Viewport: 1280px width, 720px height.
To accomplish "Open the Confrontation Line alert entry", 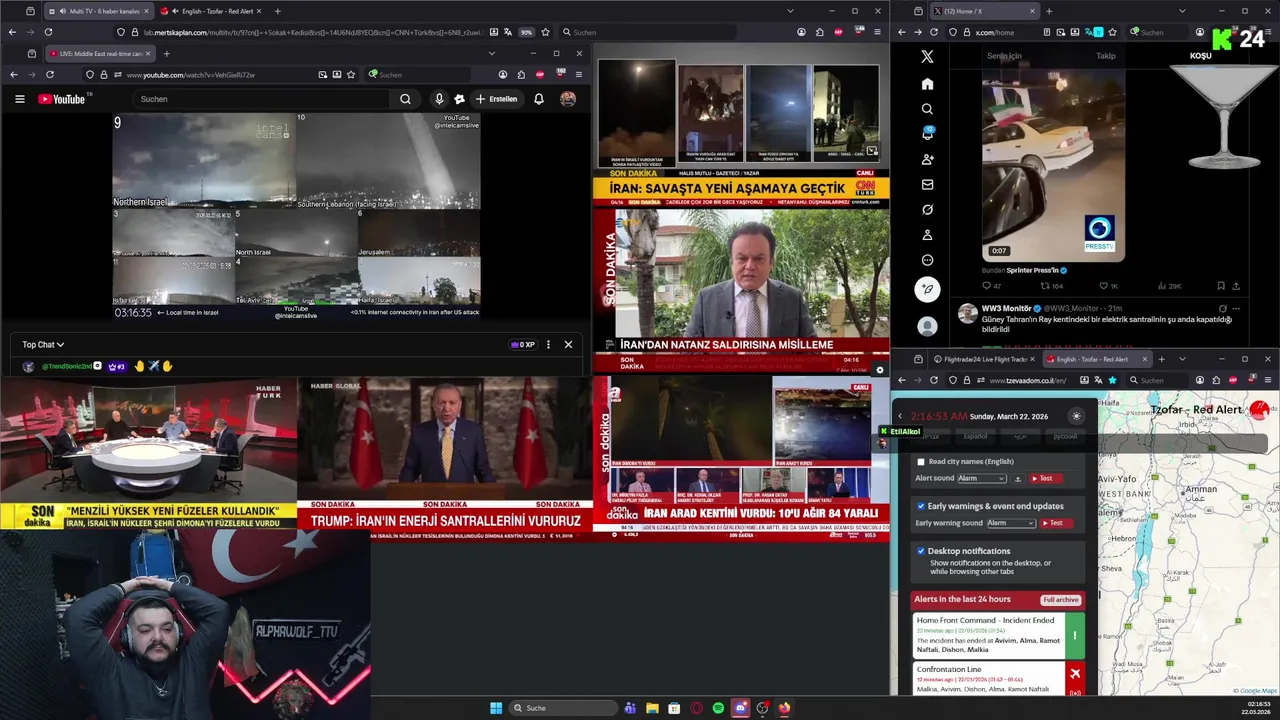I will [x=998, y=679].
